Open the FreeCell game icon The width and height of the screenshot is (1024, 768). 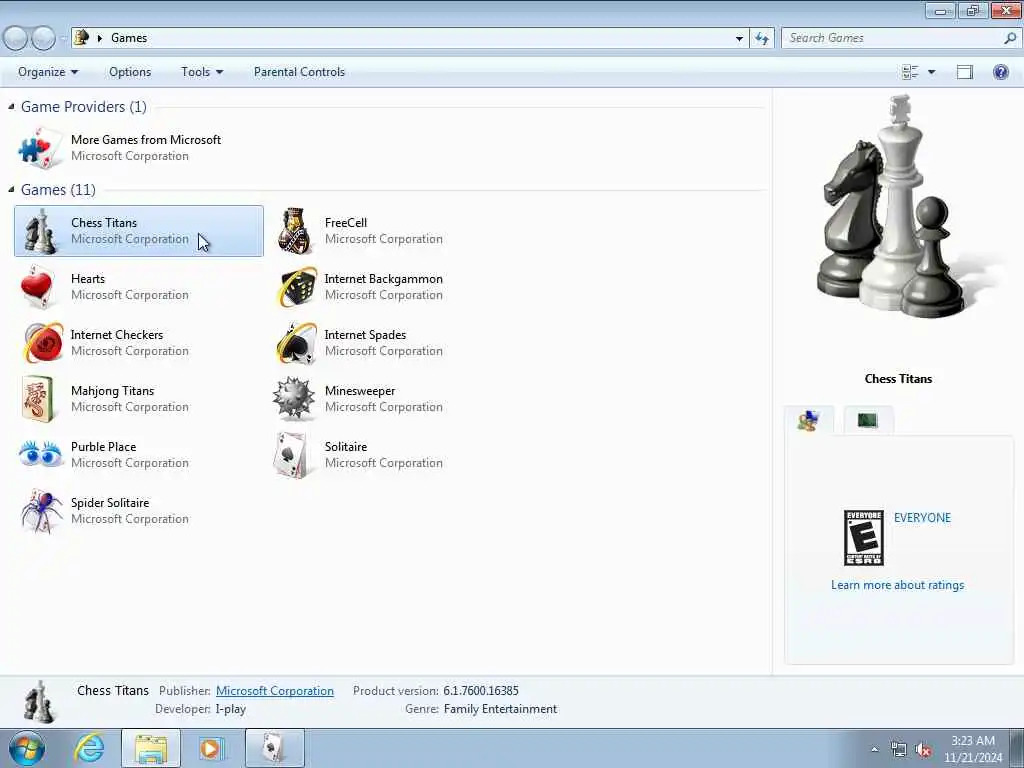pos(295,231)
